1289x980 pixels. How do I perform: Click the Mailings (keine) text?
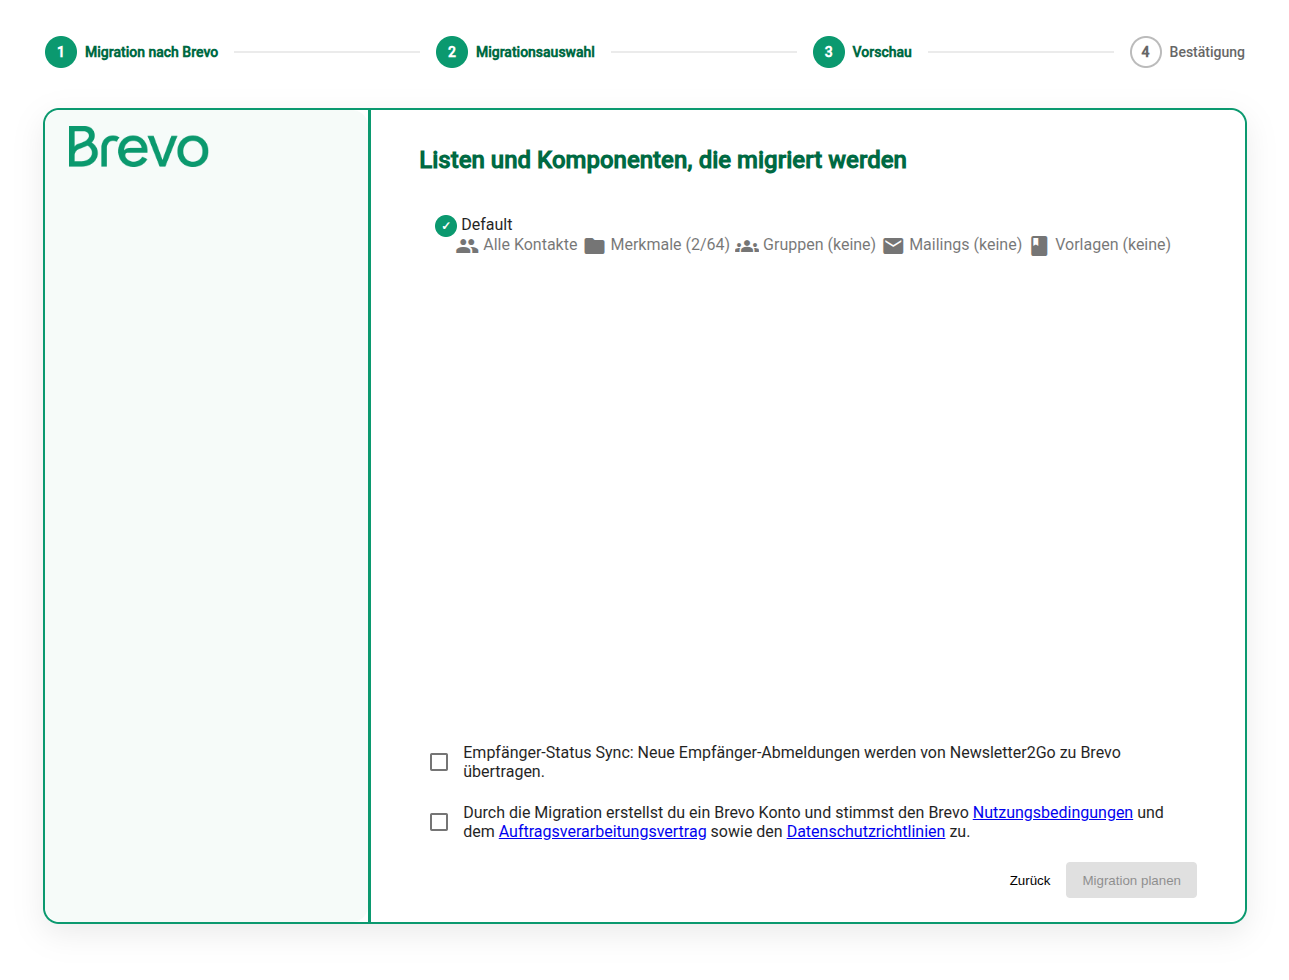965,245
